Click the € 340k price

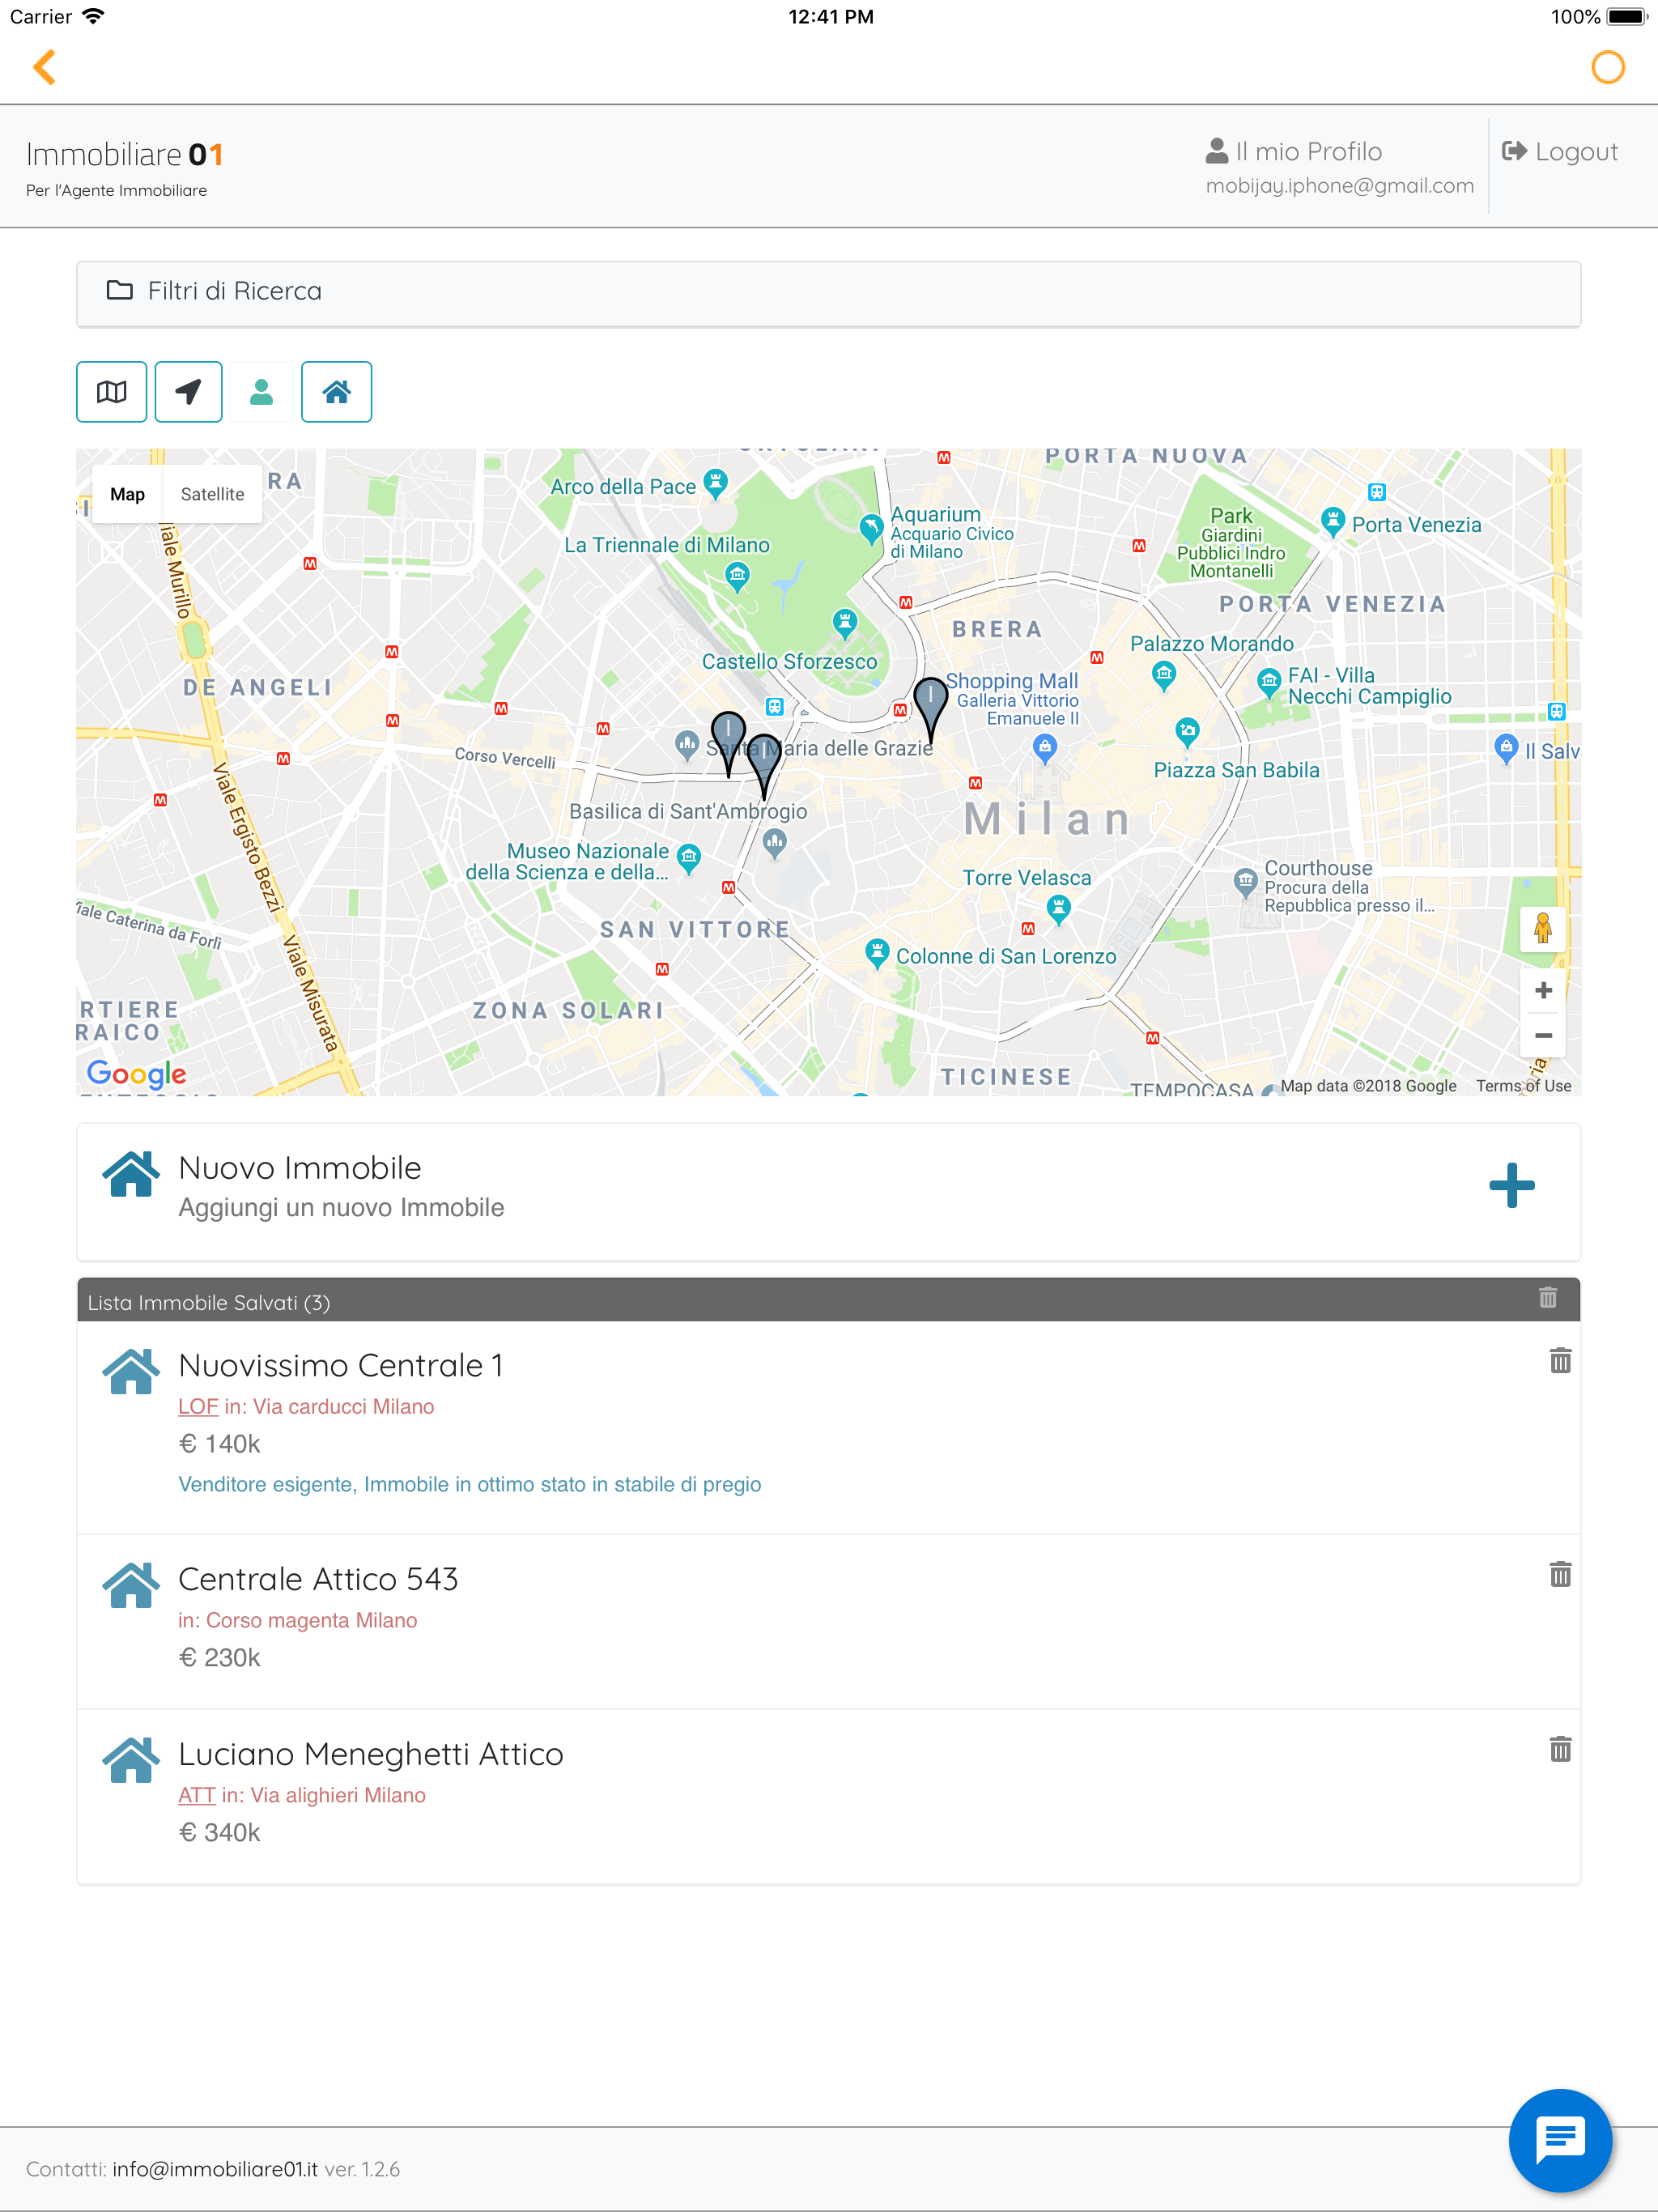click(x=219, y=1833)
